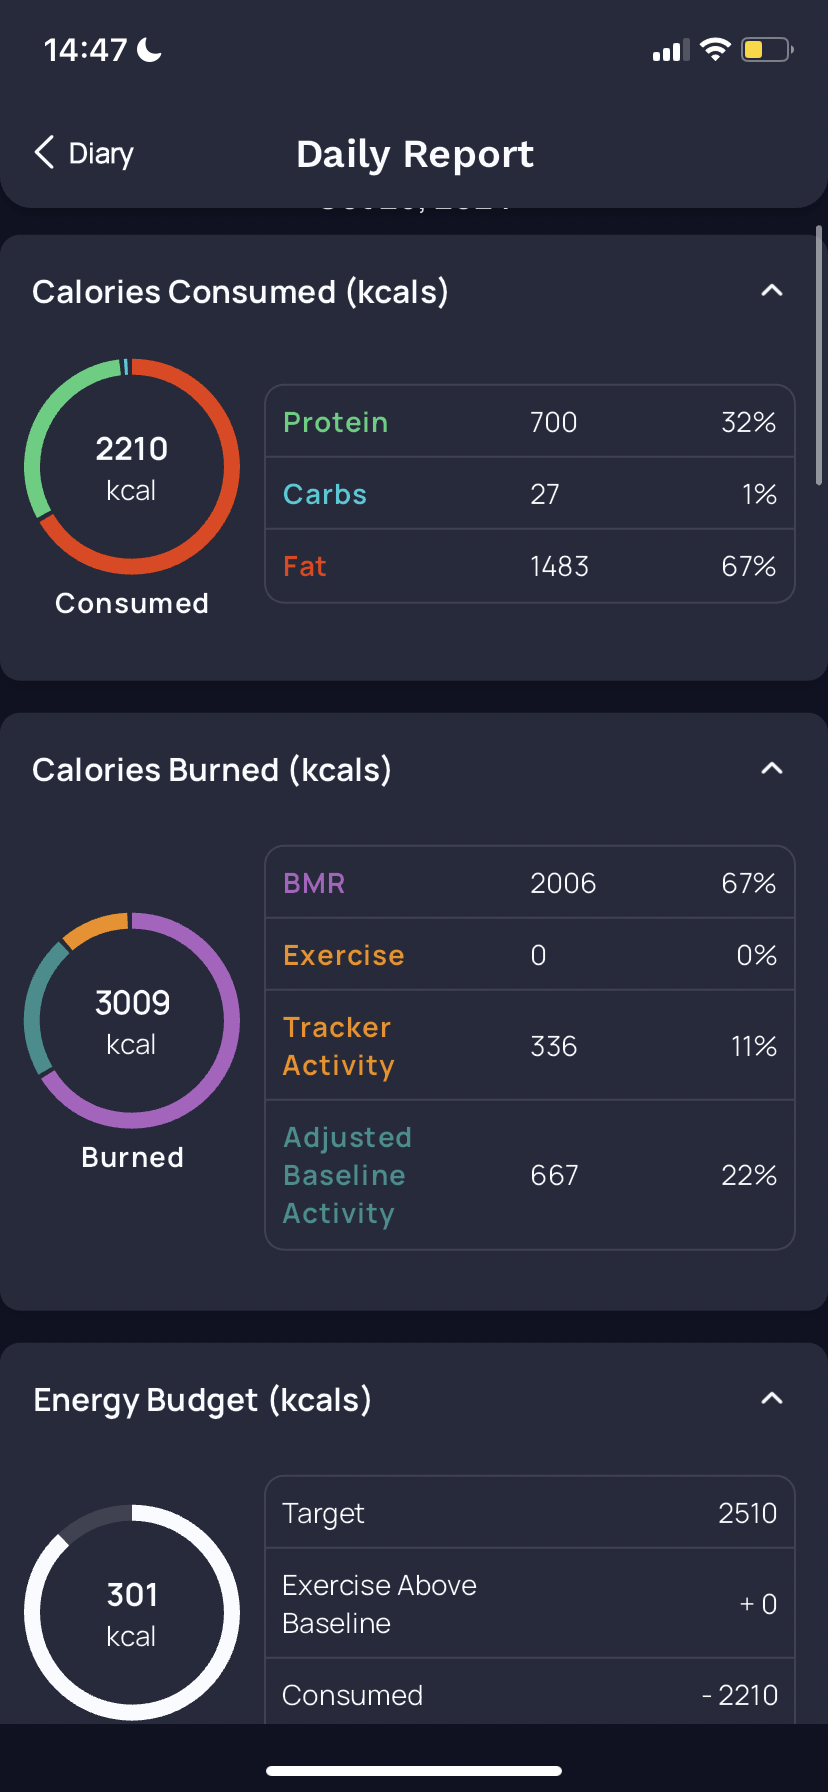Collapse the Calories Consumed section
Screen dimensions: 828x1792
(x=771, y=291)
